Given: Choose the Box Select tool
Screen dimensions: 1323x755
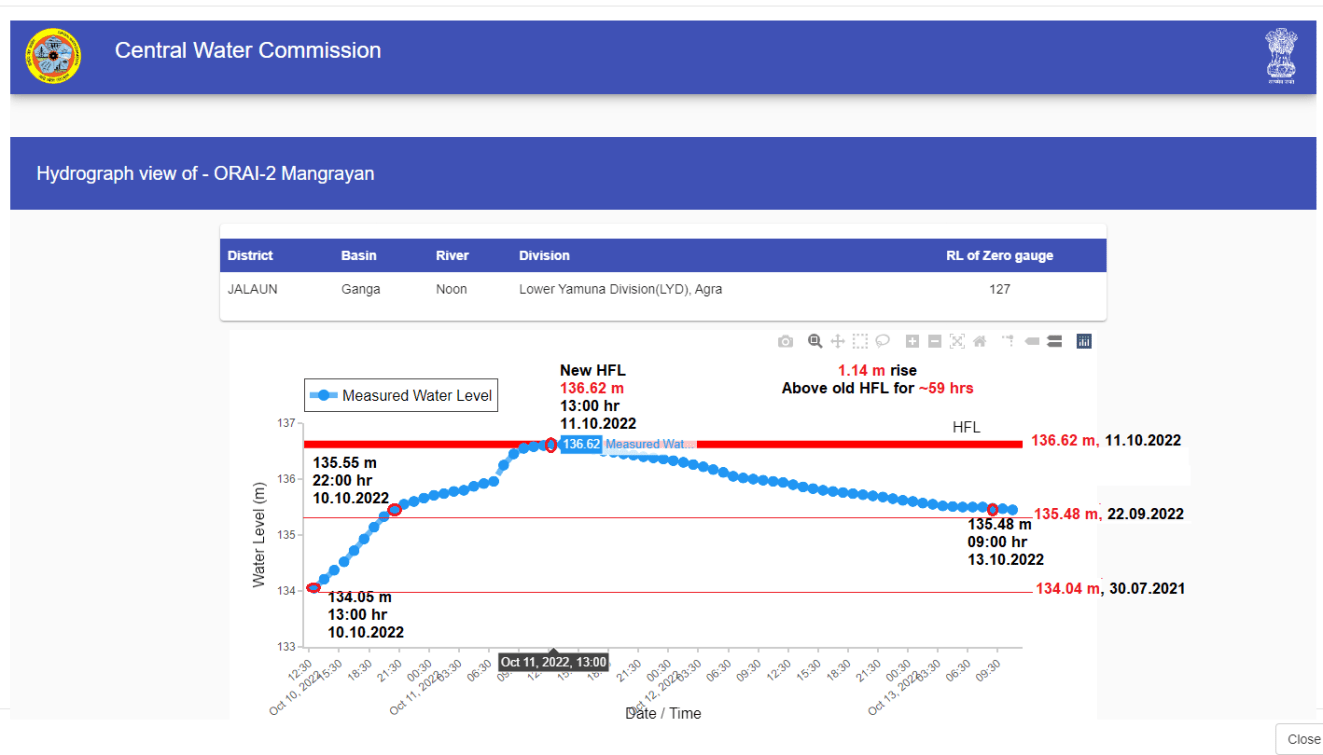Looking at the screenshot, I should (860, 342).
